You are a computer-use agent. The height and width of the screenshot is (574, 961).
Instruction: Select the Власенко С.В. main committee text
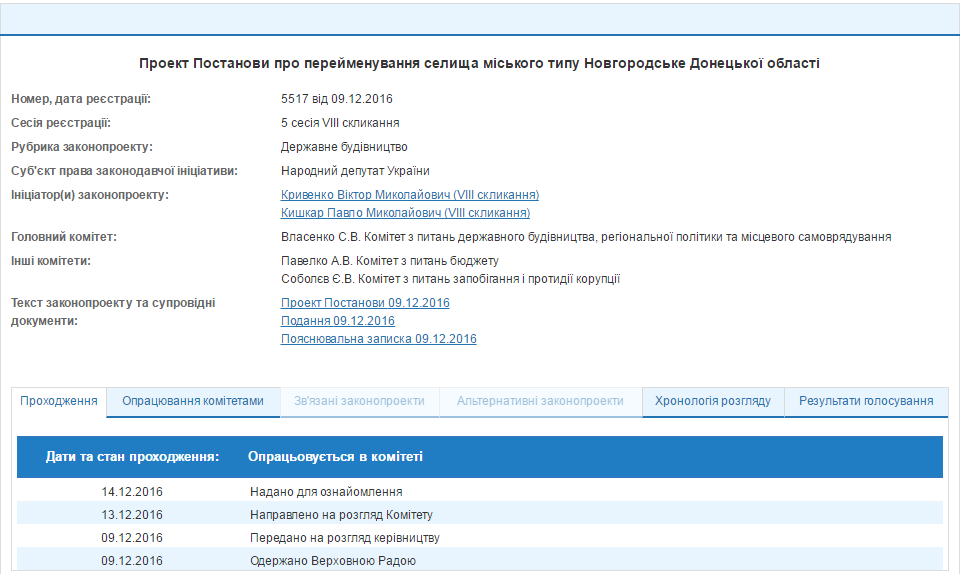[x=586, y=237]
